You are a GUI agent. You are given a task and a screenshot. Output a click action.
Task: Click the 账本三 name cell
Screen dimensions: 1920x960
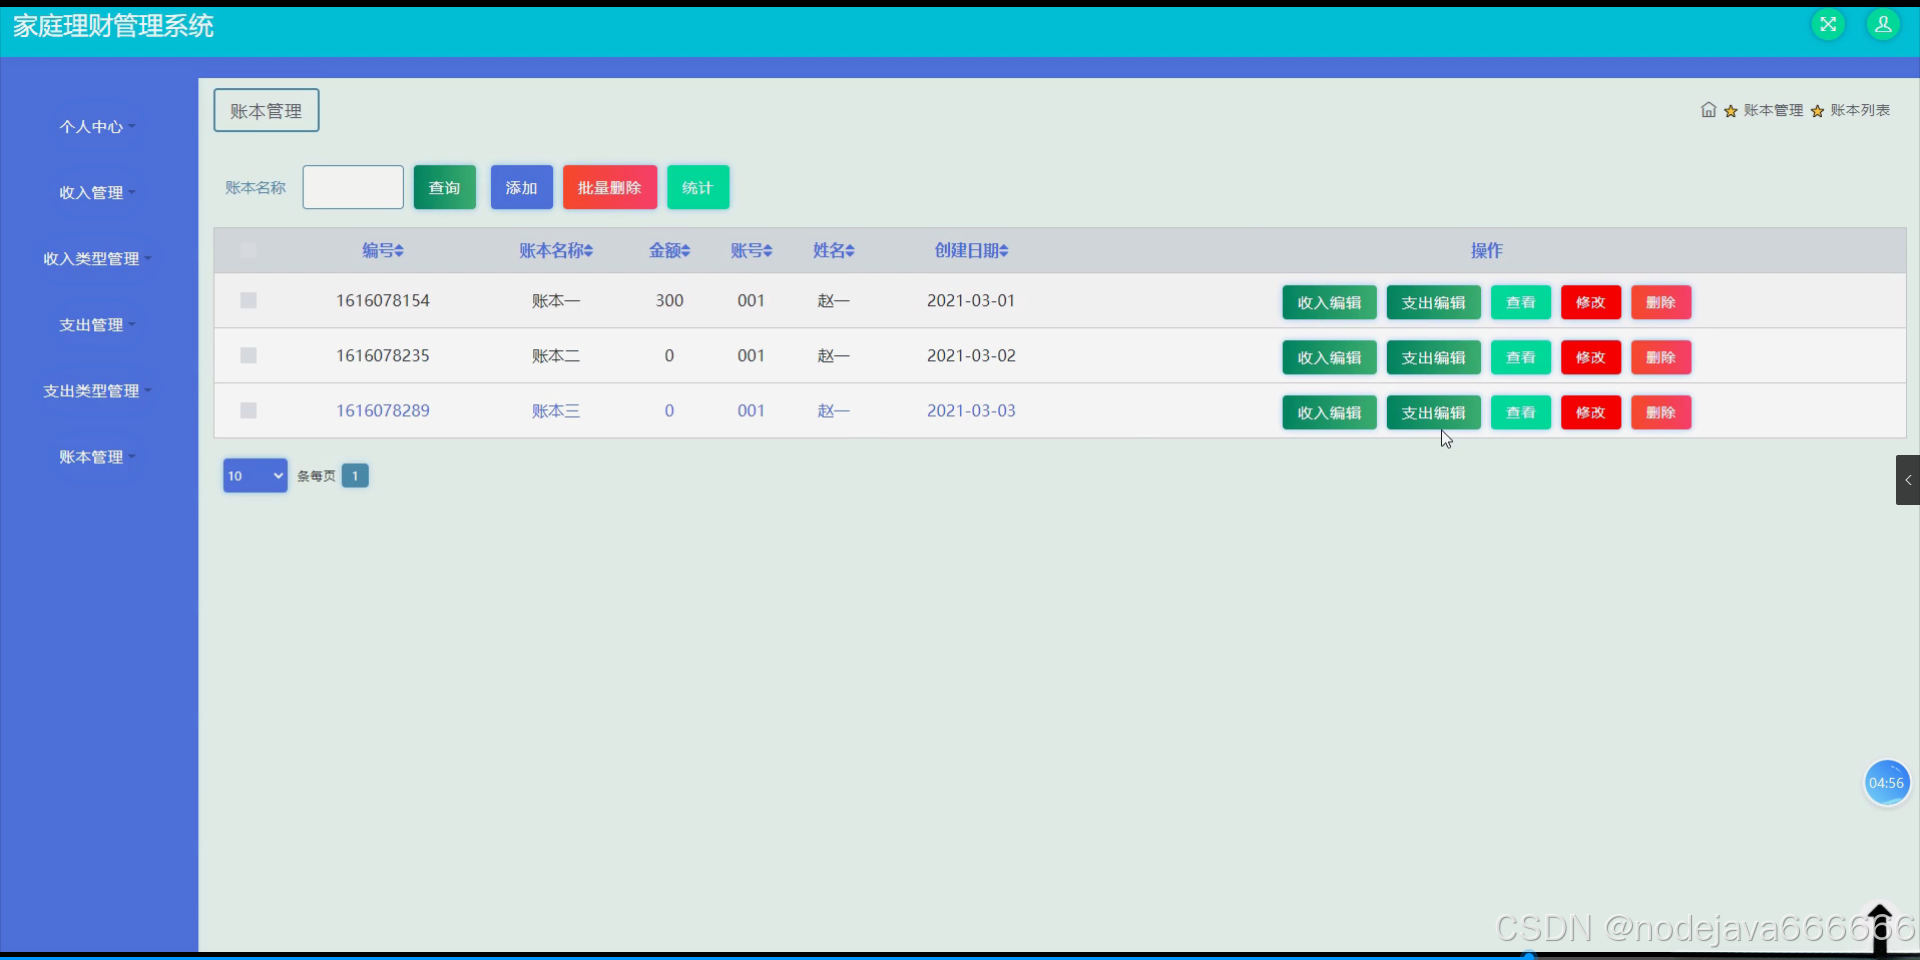556,410
